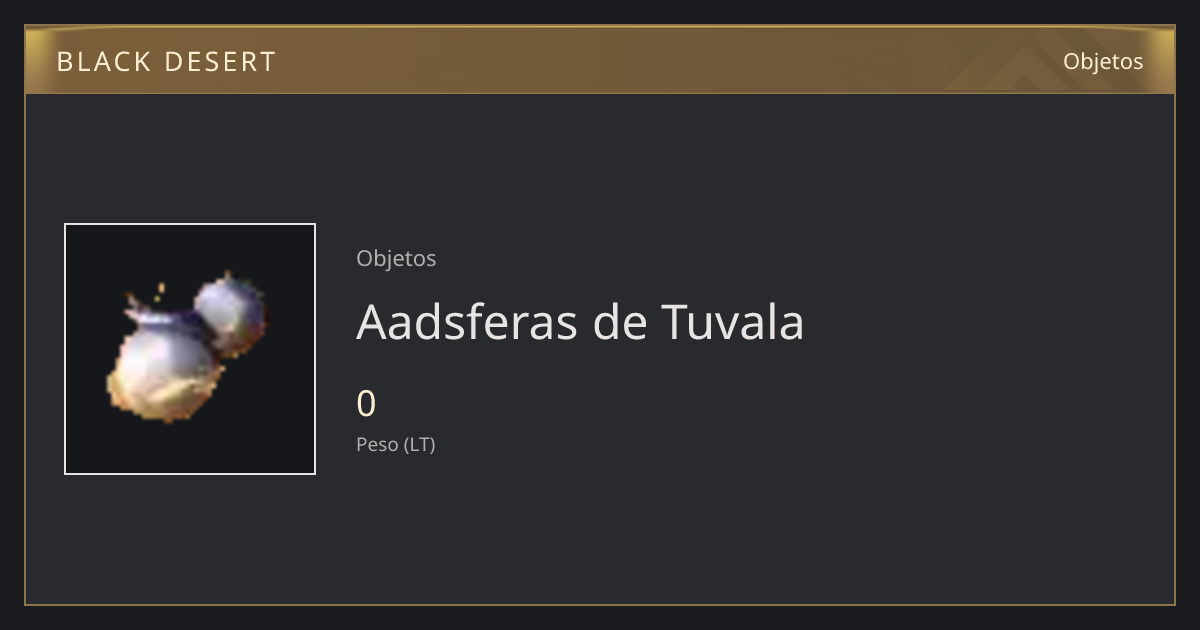
Task: Open Objetos in the top-right header
Action: pos(1103,61)
